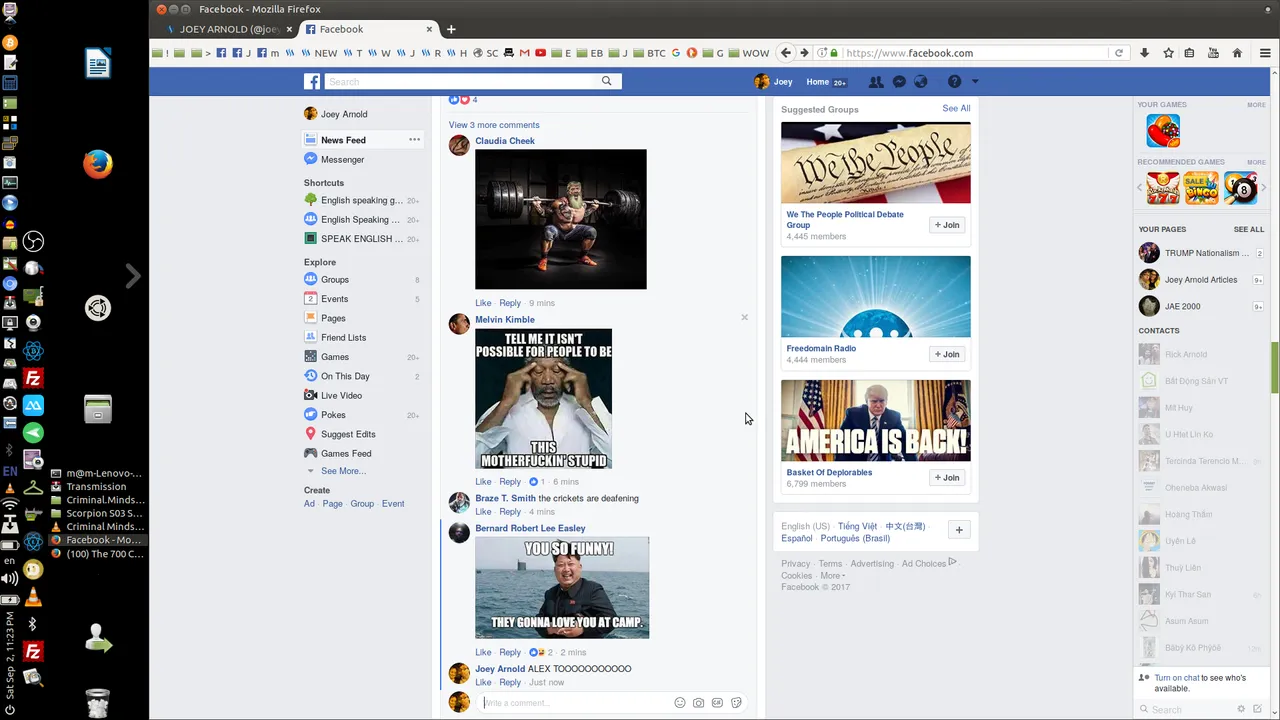
Task: Open Suggest Edits in the sidebar
Action: tap(348, 434)
